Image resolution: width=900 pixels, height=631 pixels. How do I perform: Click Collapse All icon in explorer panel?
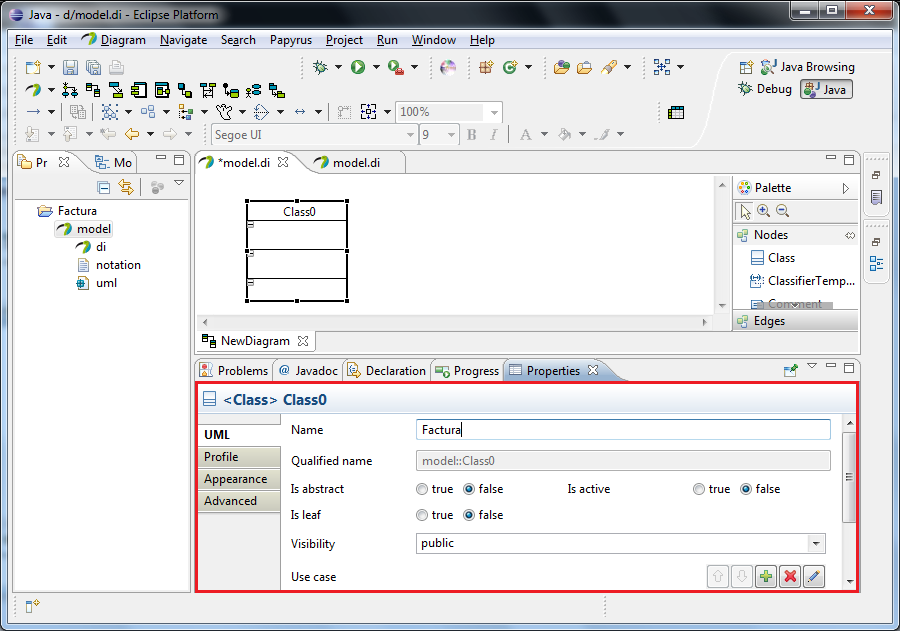[x=104, y=187]
